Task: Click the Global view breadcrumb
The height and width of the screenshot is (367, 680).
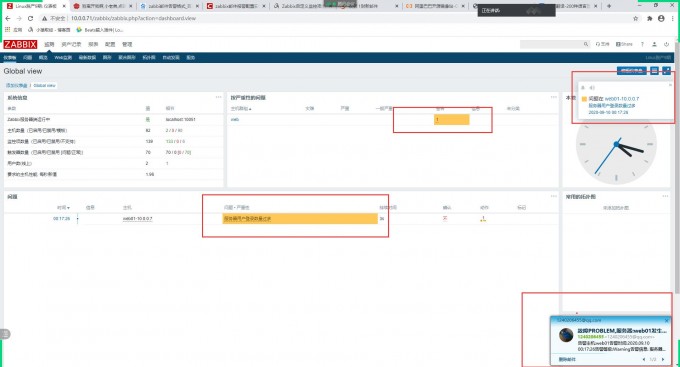Action: [x=45, y=85]
